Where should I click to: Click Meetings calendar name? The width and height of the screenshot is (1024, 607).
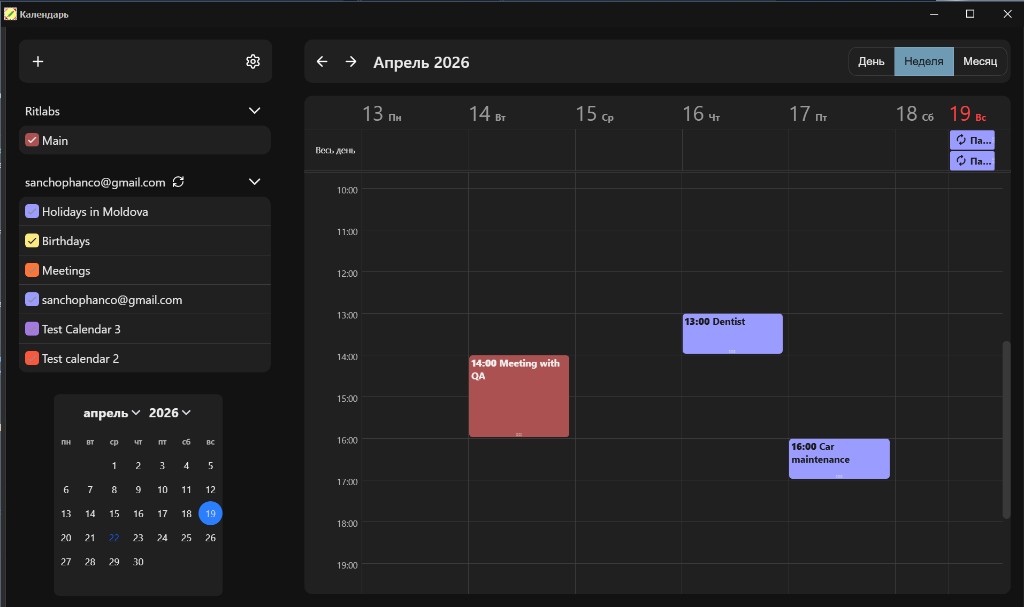coord(66,271)
